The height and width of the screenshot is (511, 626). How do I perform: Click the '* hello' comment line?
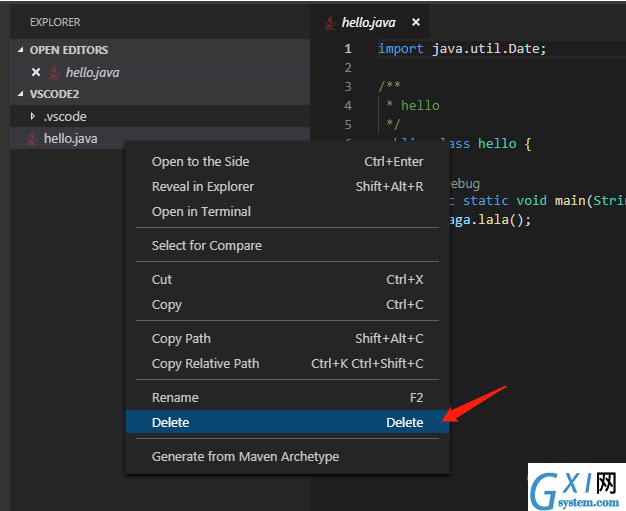pyautogui.click(x=413, y=106)
